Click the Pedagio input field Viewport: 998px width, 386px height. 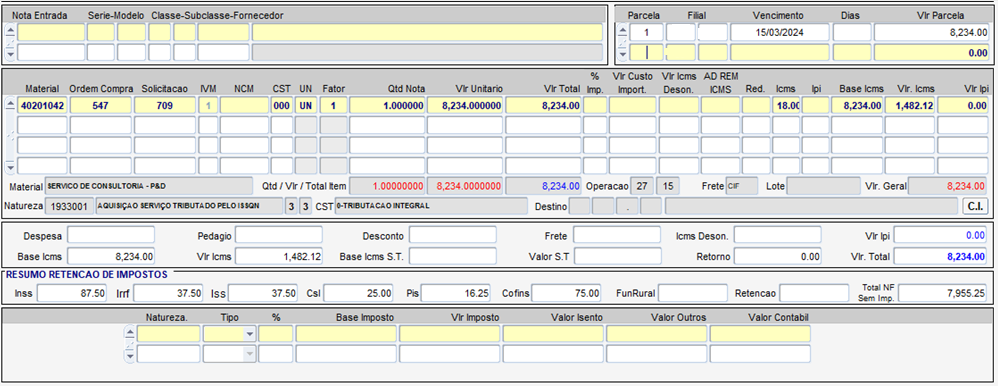(x=279, y=235)
